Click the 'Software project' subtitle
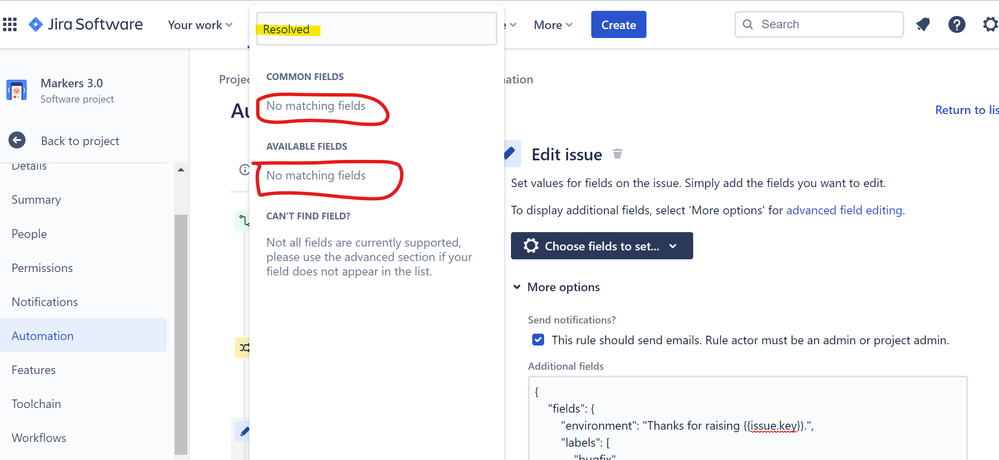Screen dimensions: 999x460 point(77,99)
